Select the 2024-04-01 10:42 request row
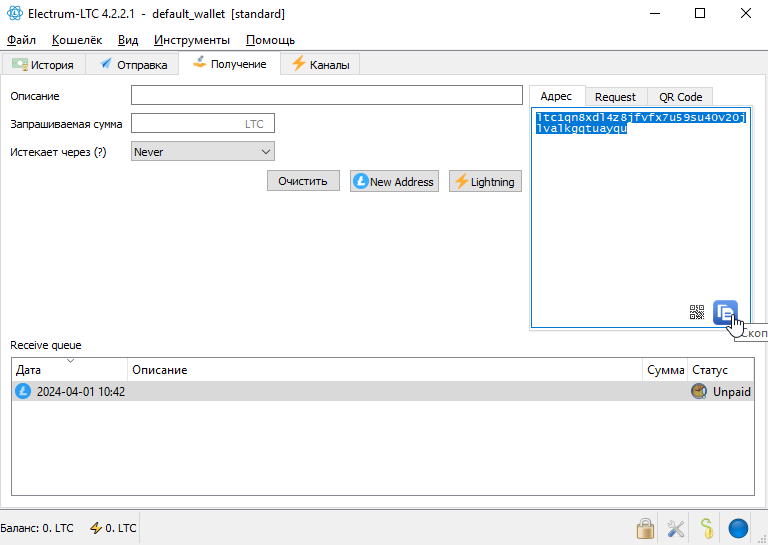 pos(383,391)
